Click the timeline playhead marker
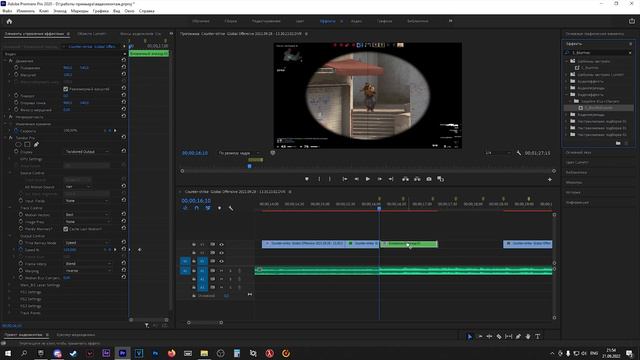Image resolution: width=640 pixels, height=360 pixels. click(379, 209)
